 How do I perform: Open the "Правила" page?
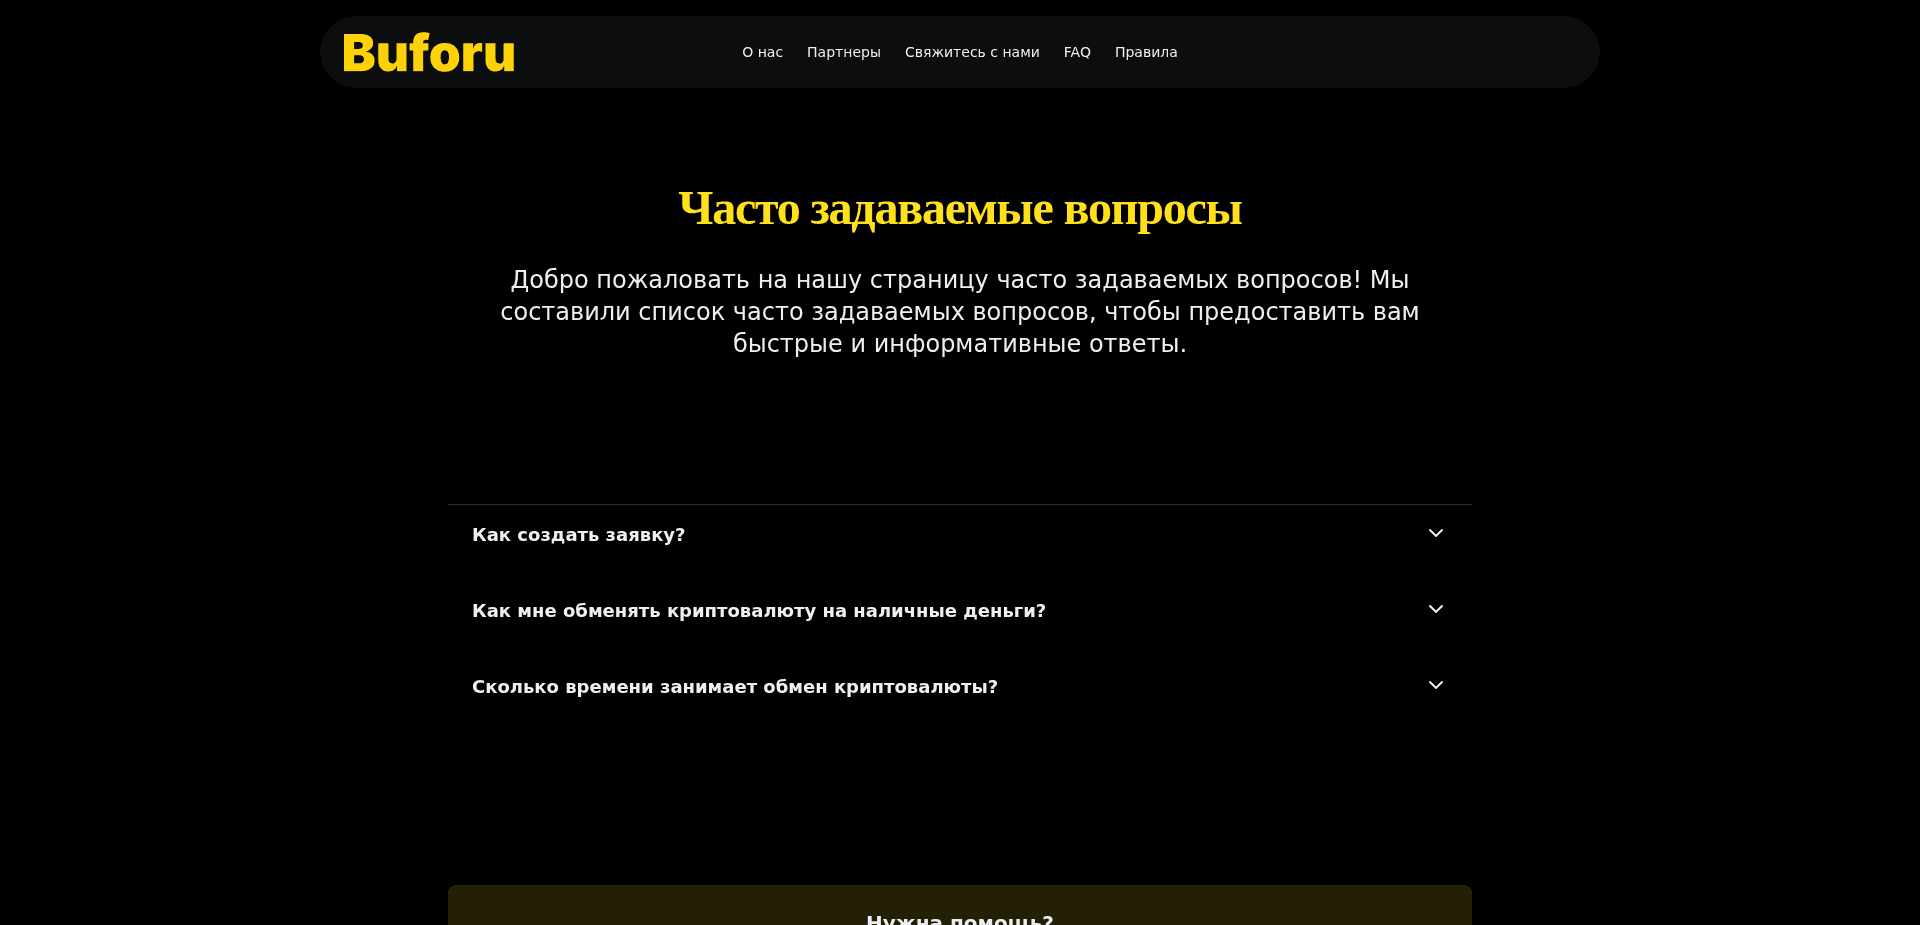point(1145,52)
